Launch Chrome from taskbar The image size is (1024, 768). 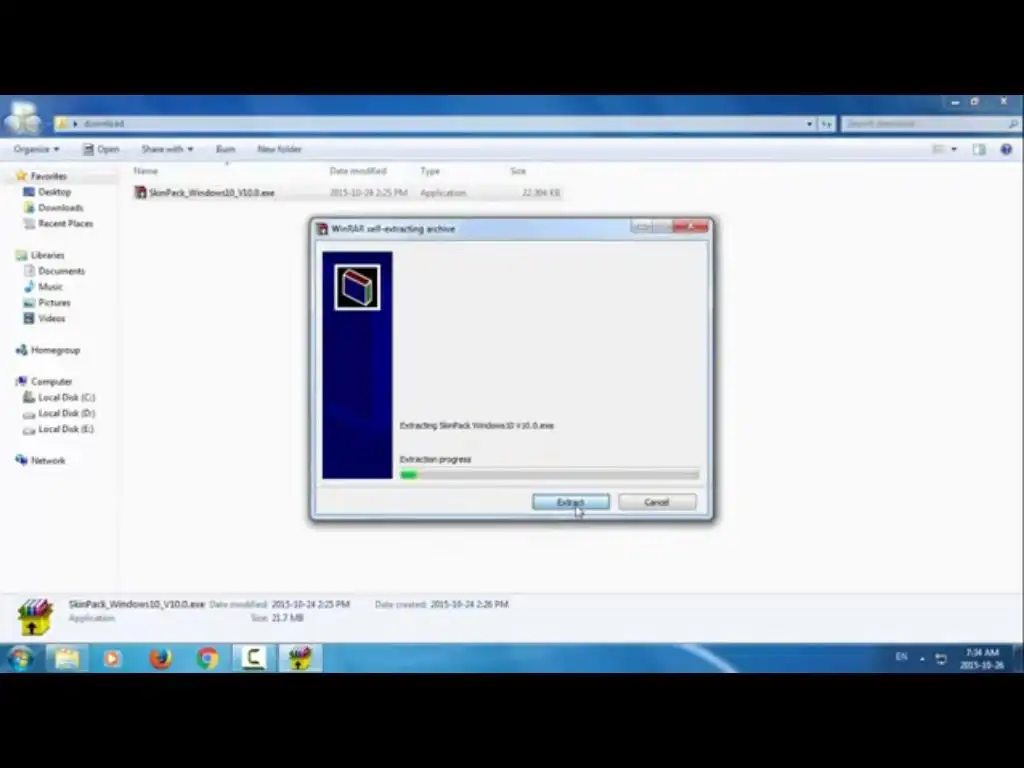click(x=207, y=658)
